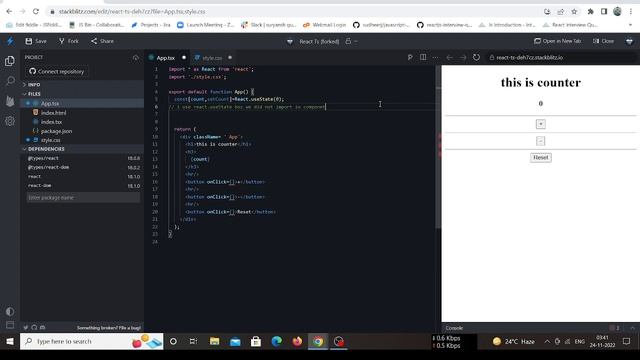Click the Prettier format icon

click(x=410, y=58)
